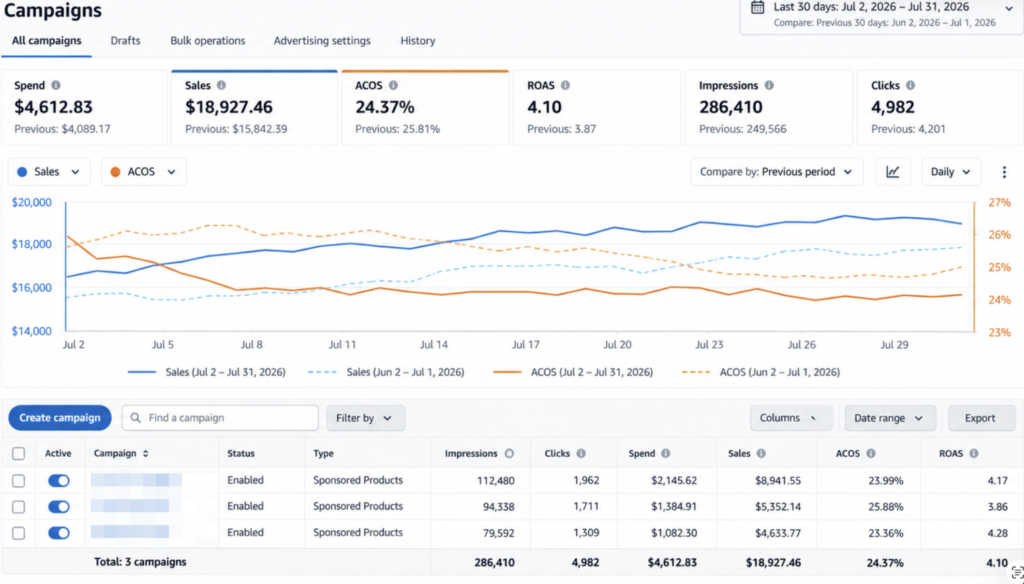The width and height of the screenshot is (1024, 584).
Task: Export the campaign table data
Action: pos(982,418)
